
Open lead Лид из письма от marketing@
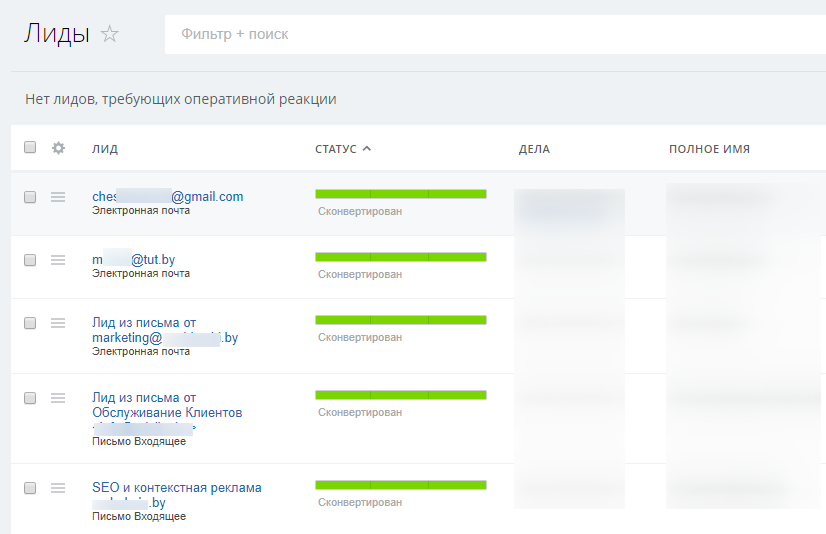(165, 330)
